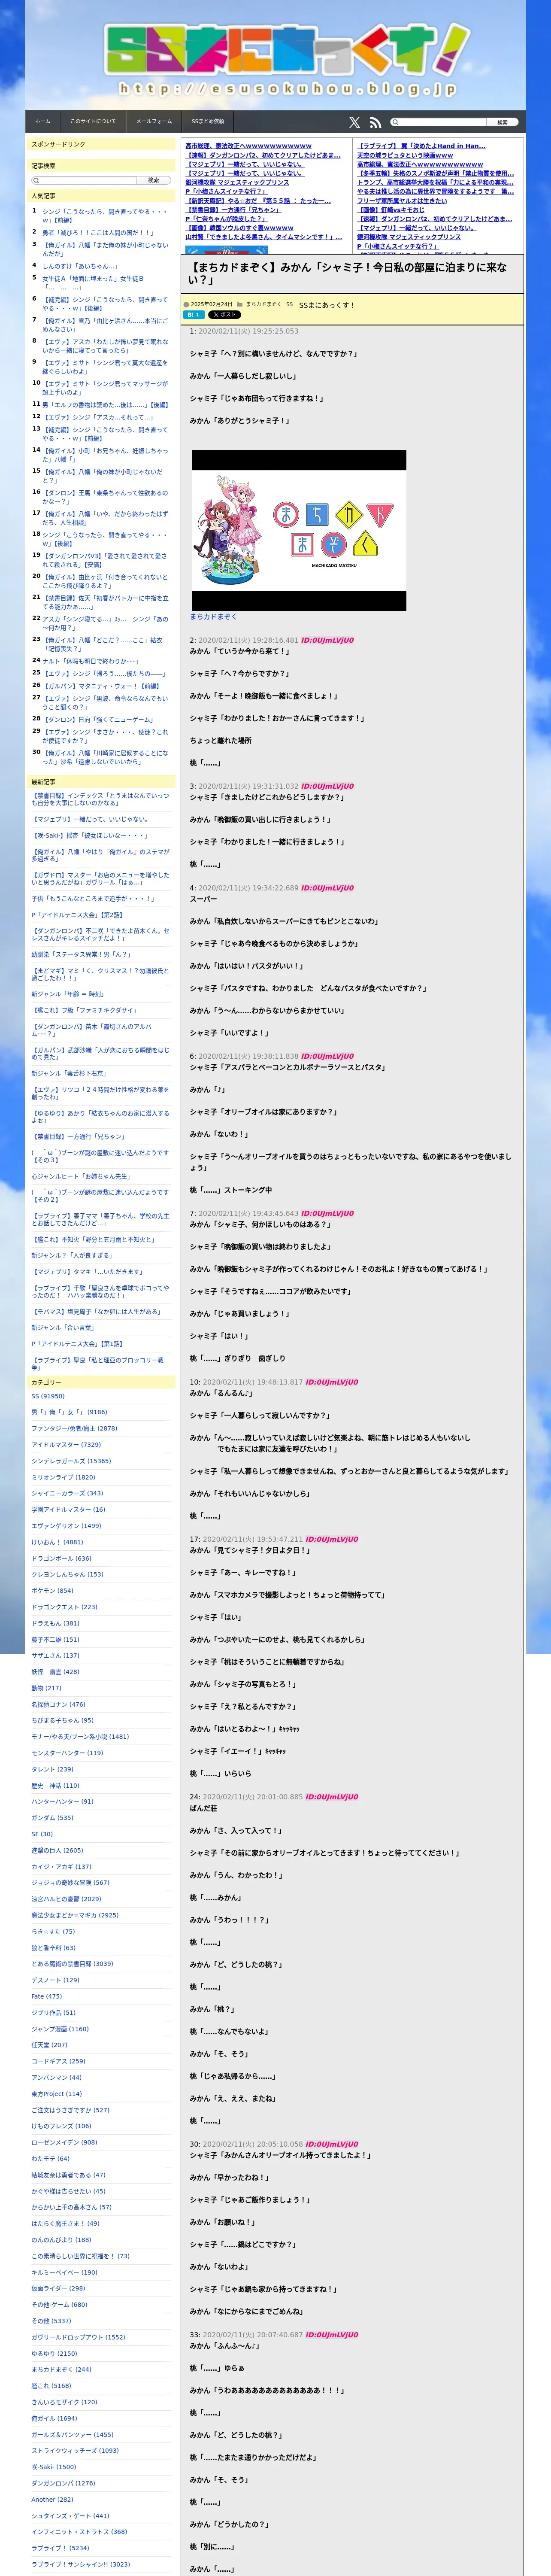Open category 魔法少女まどか☆マギカ (2925)
The width and height of the screenshot is (551, 2576).
[75, 1915]
